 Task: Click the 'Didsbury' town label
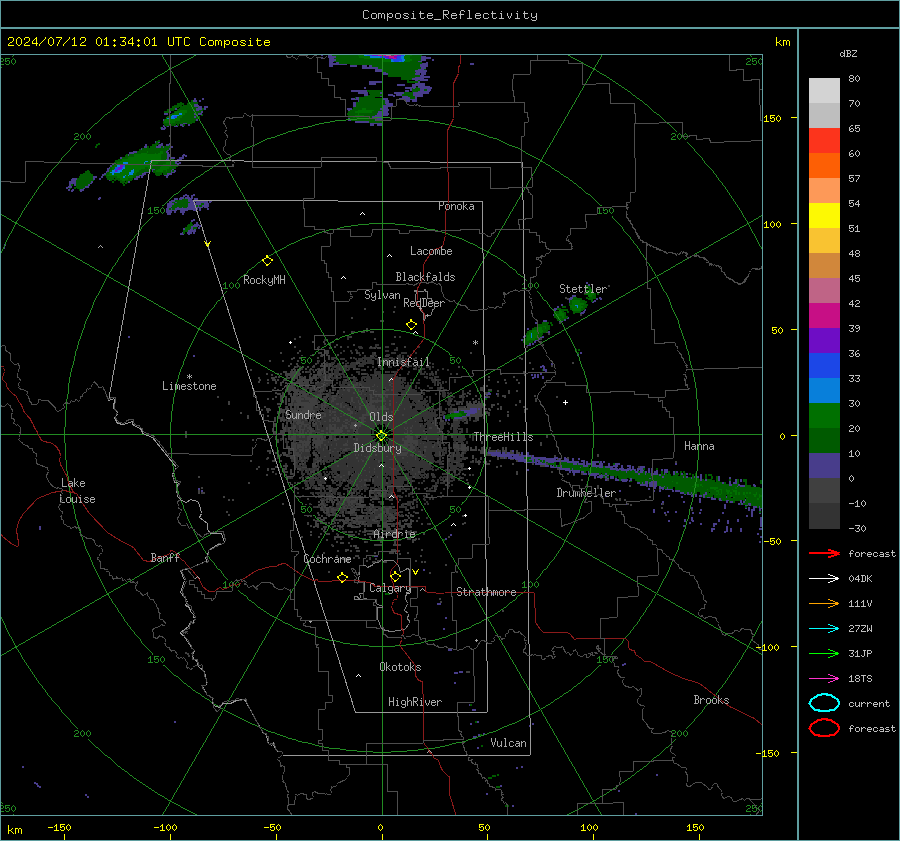(377, 448)
